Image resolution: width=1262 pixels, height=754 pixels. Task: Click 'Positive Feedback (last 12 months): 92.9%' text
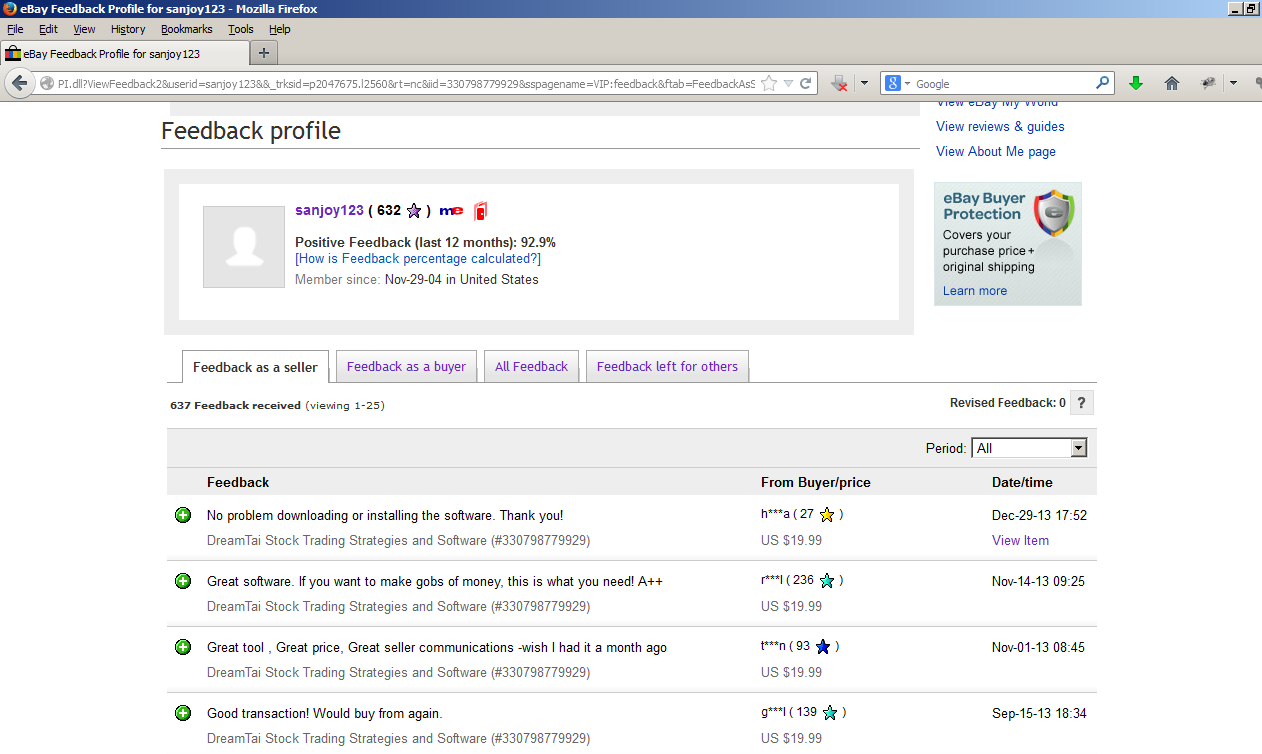pyautogui.click(x=425, y=242)
